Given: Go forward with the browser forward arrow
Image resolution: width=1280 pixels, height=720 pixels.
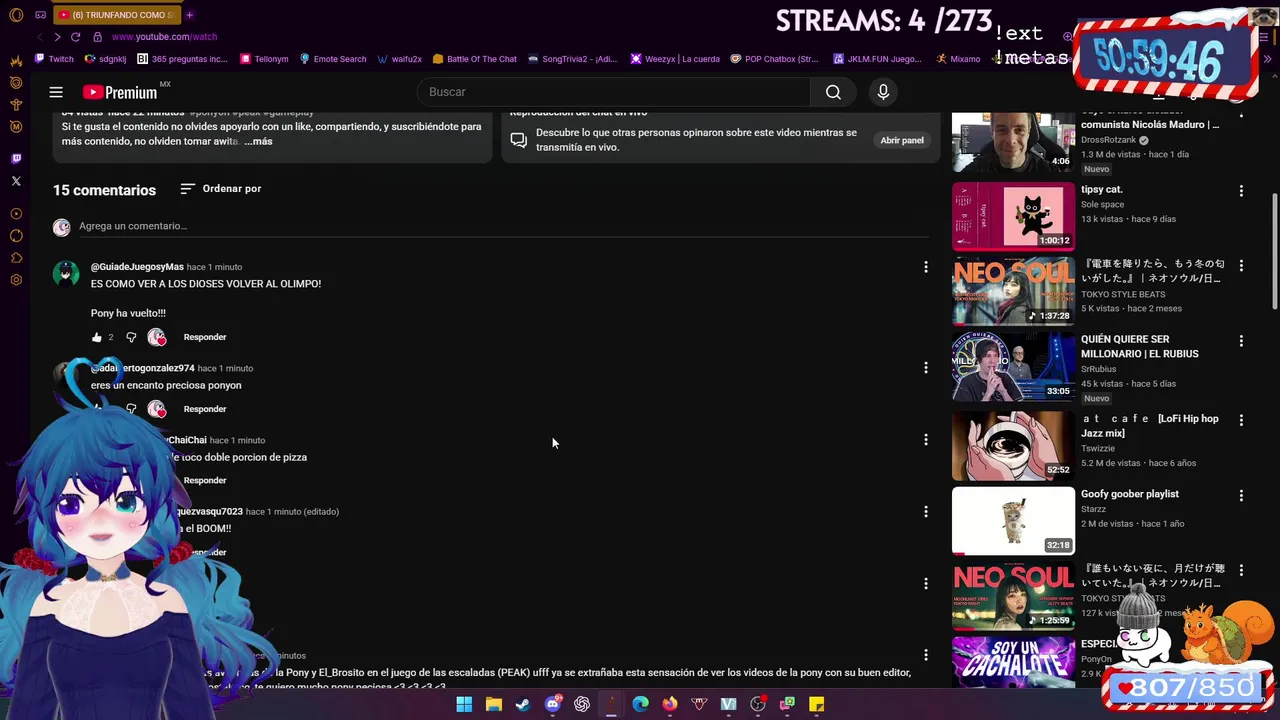Looking at the screenshot, I should (57, 37).
